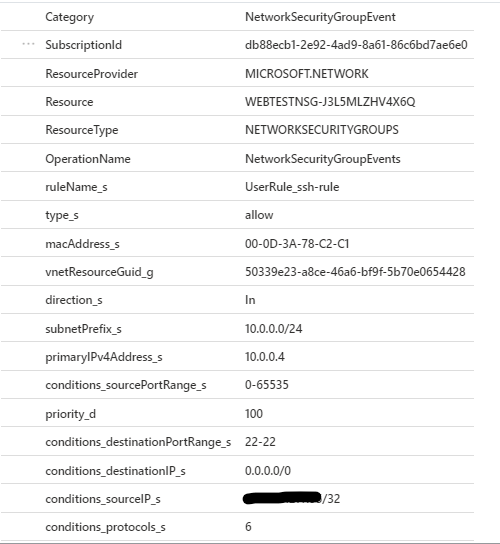Click the NETWORKSECURITYGROUPS resource type value
This screenshot has width=500, height=544.
click(x=322, y=130)
